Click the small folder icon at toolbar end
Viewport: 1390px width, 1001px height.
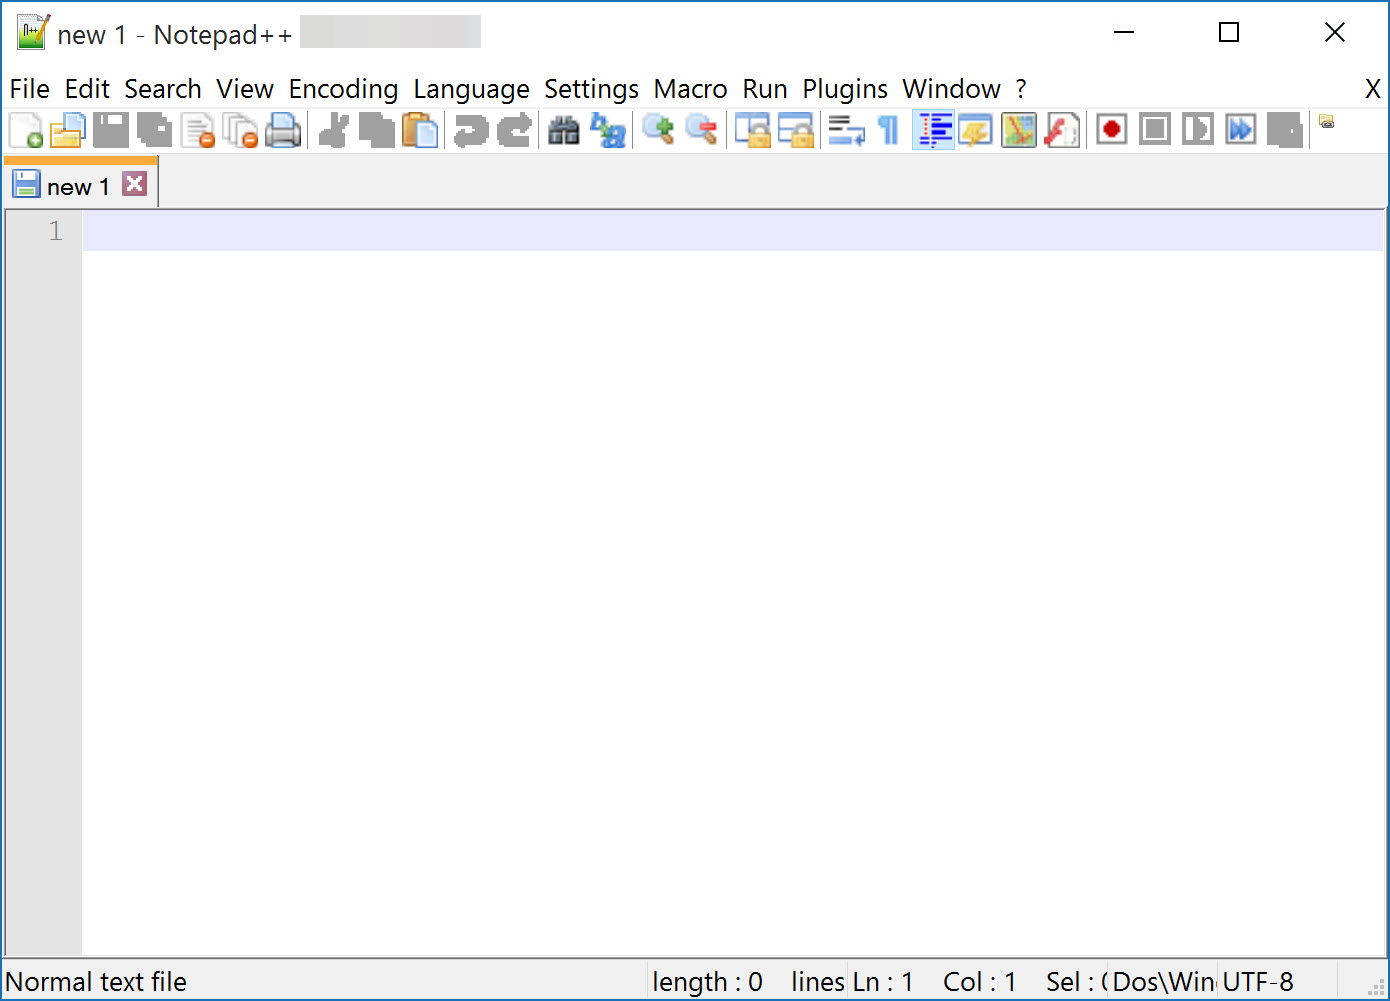click(x=1327, y=122)
